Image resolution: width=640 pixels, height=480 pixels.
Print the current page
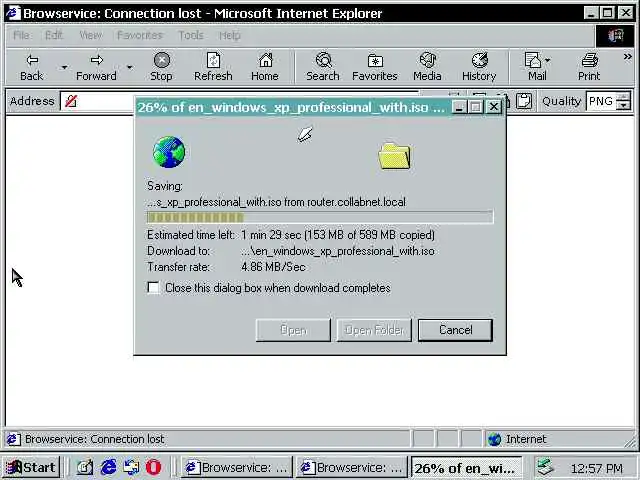[589, 67]
